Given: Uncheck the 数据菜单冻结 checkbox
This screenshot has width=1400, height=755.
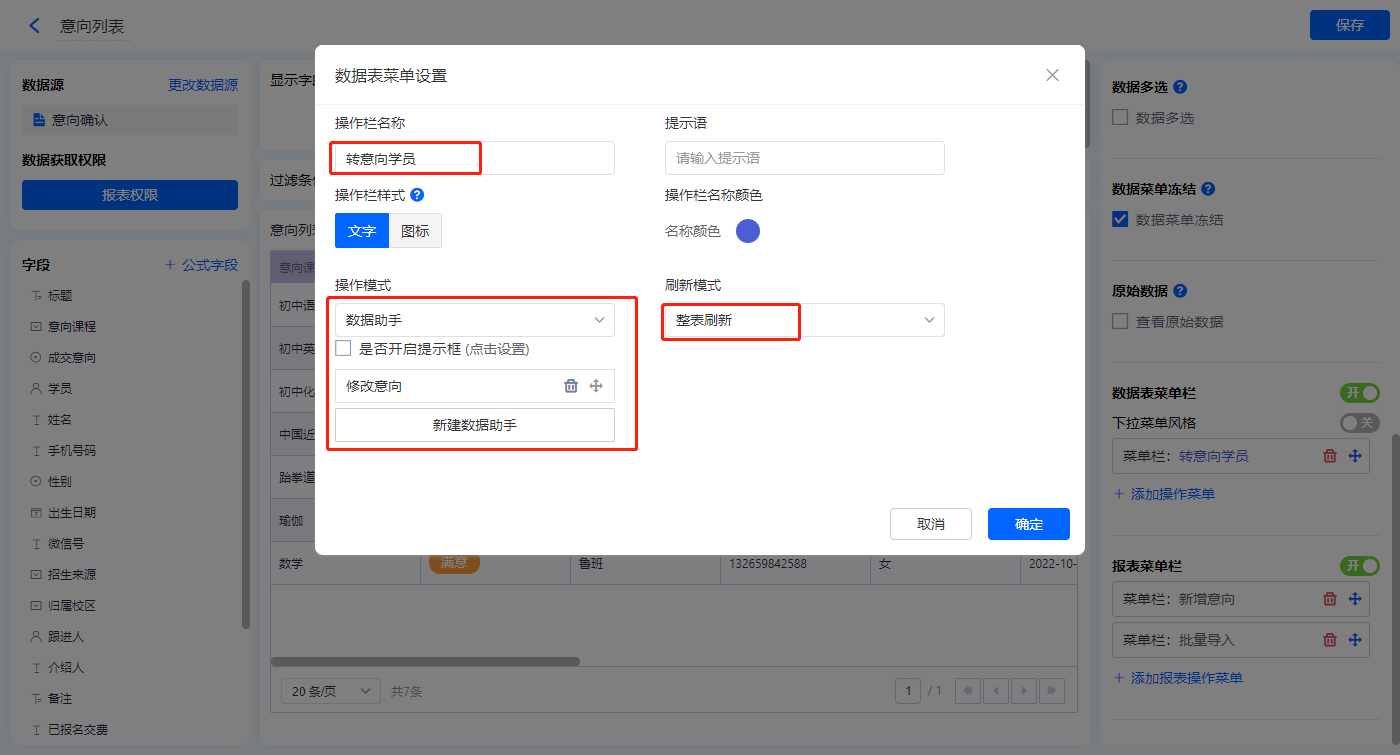Looking at the screenshot, I should click(x=1121, y=219).
